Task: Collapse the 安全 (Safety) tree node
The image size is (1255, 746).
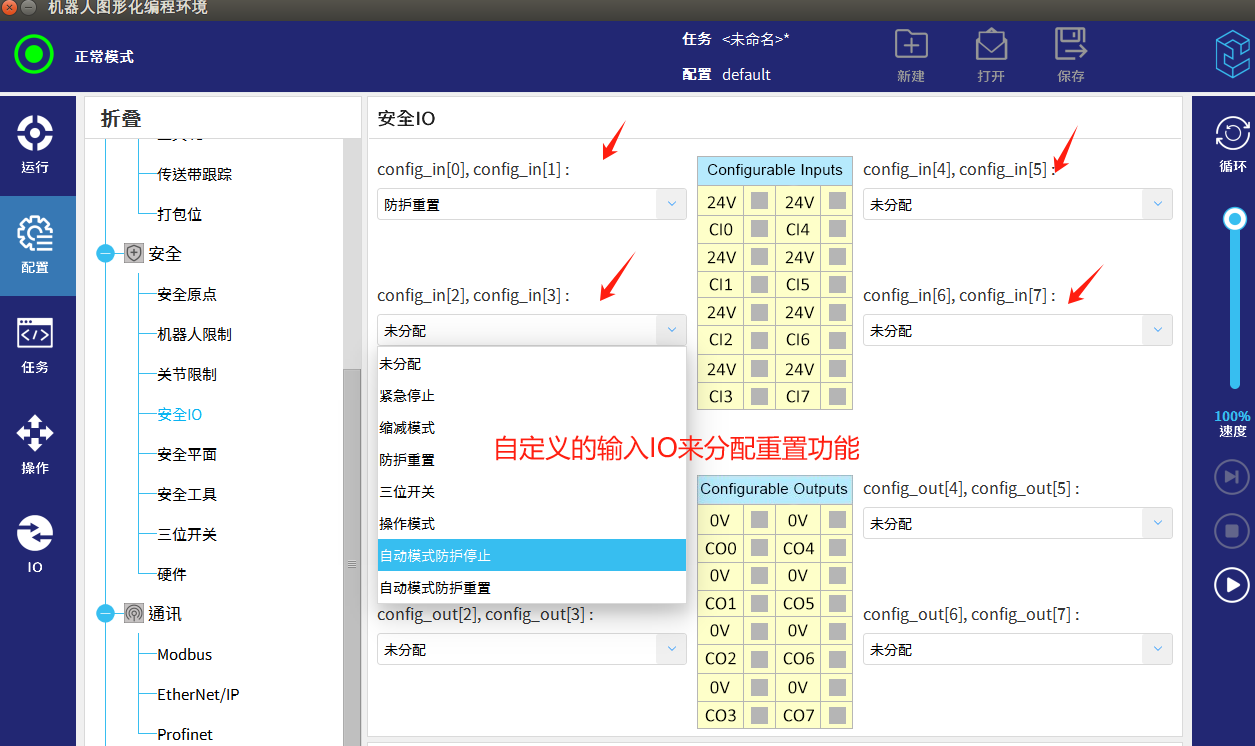Action: tap(106, 254)
